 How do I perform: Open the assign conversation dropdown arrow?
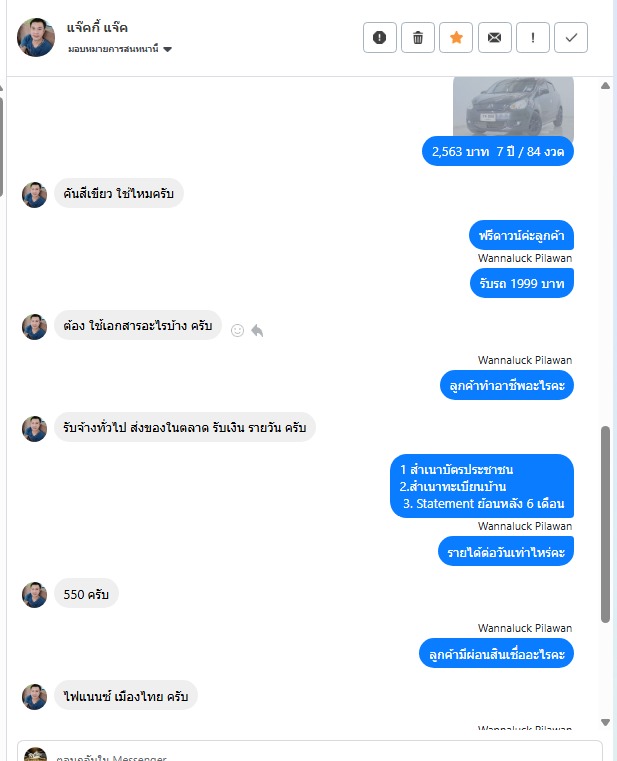[x=167, y=49]
